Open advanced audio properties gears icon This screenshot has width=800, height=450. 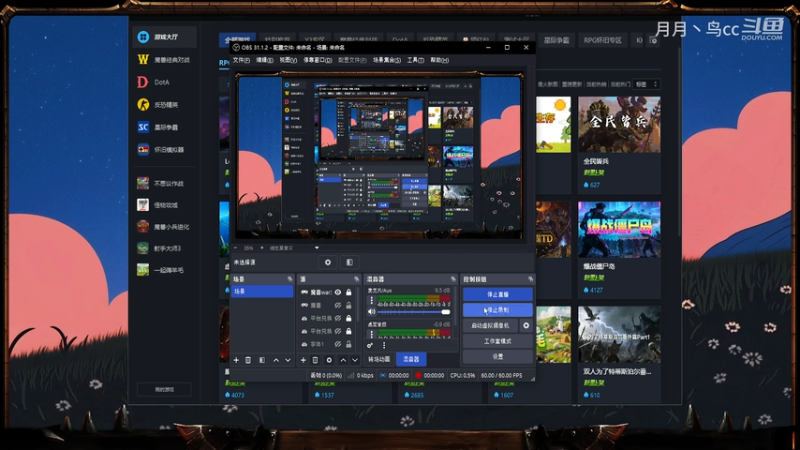tap(370, 345)
